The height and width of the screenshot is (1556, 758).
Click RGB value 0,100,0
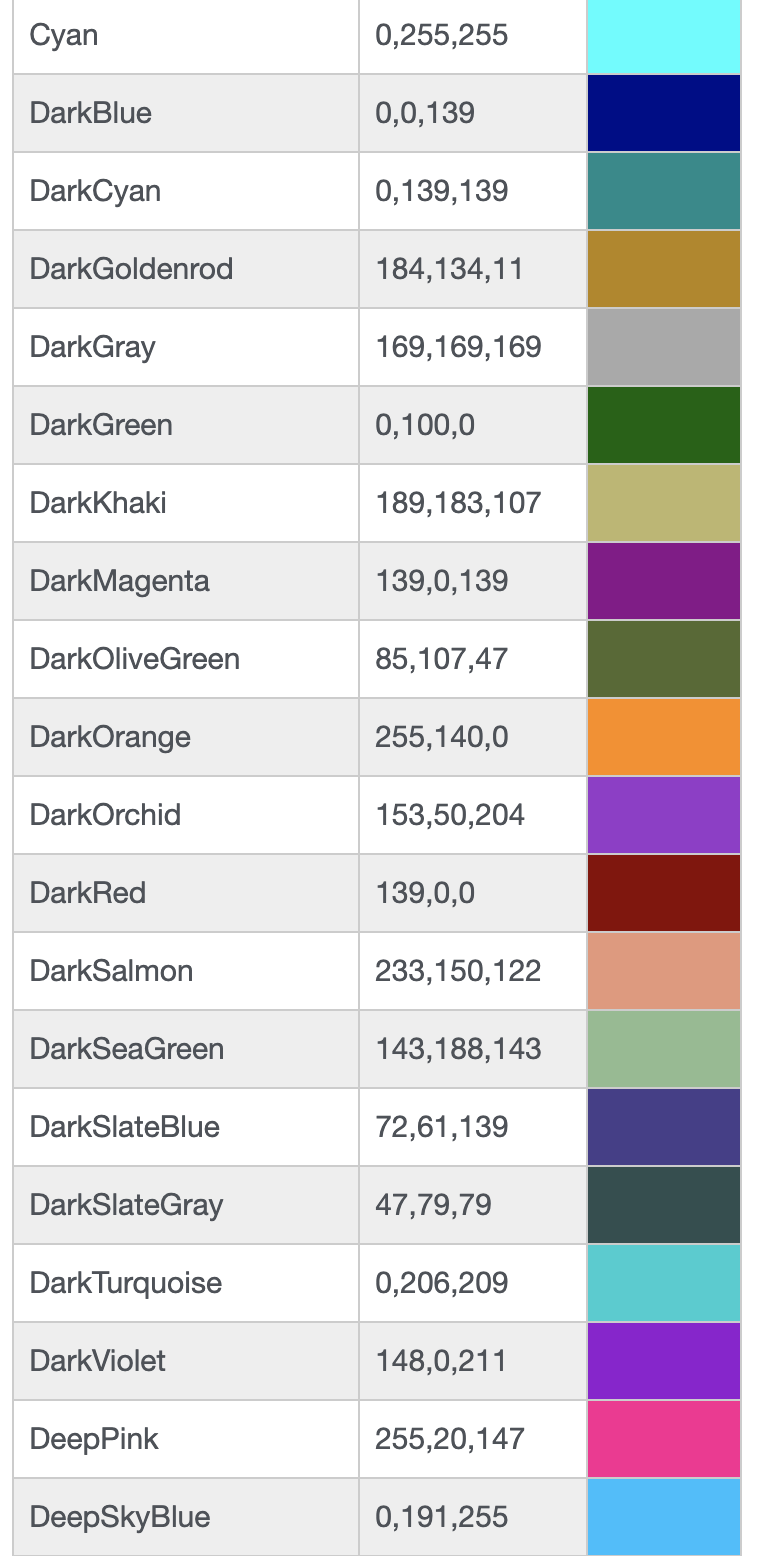425,425
